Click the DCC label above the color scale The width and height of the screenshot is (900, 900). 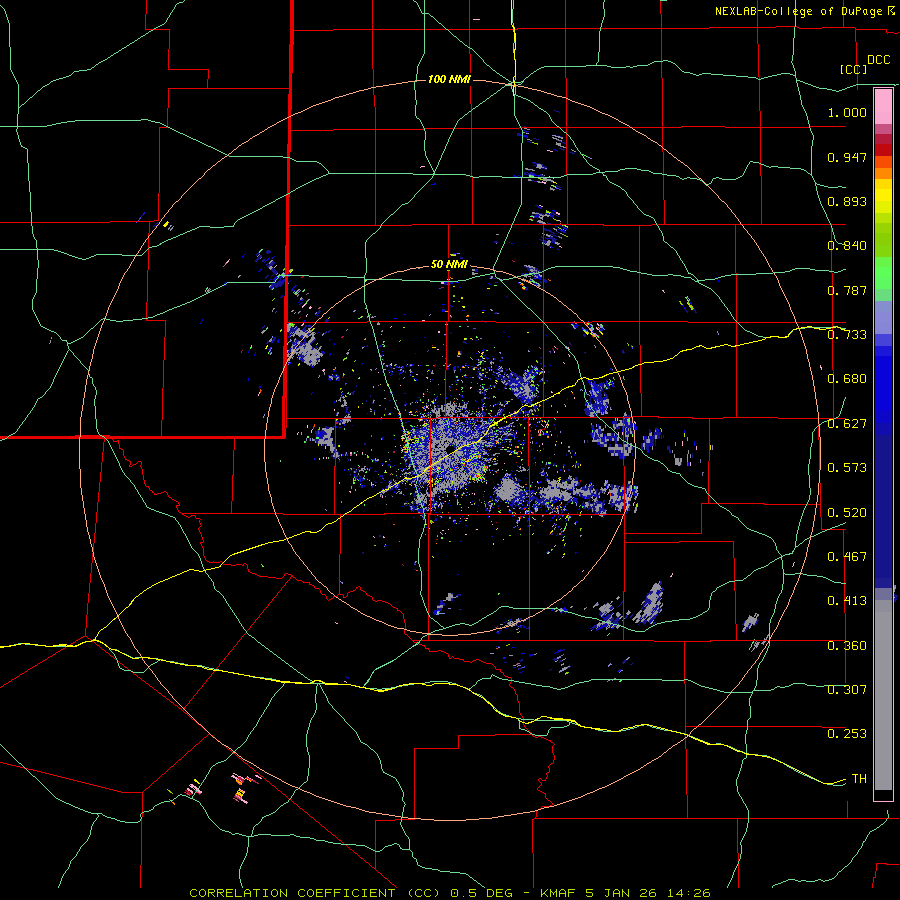878,60
